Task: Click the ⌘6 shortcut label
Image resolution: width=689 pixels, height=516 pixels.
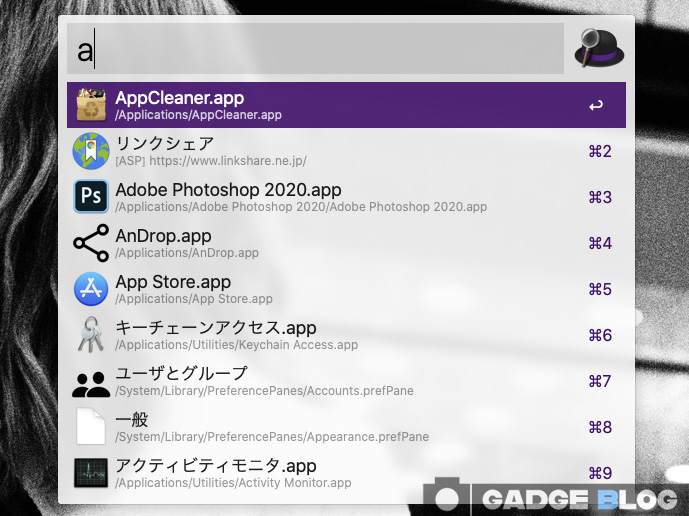Action: (600, 335)
